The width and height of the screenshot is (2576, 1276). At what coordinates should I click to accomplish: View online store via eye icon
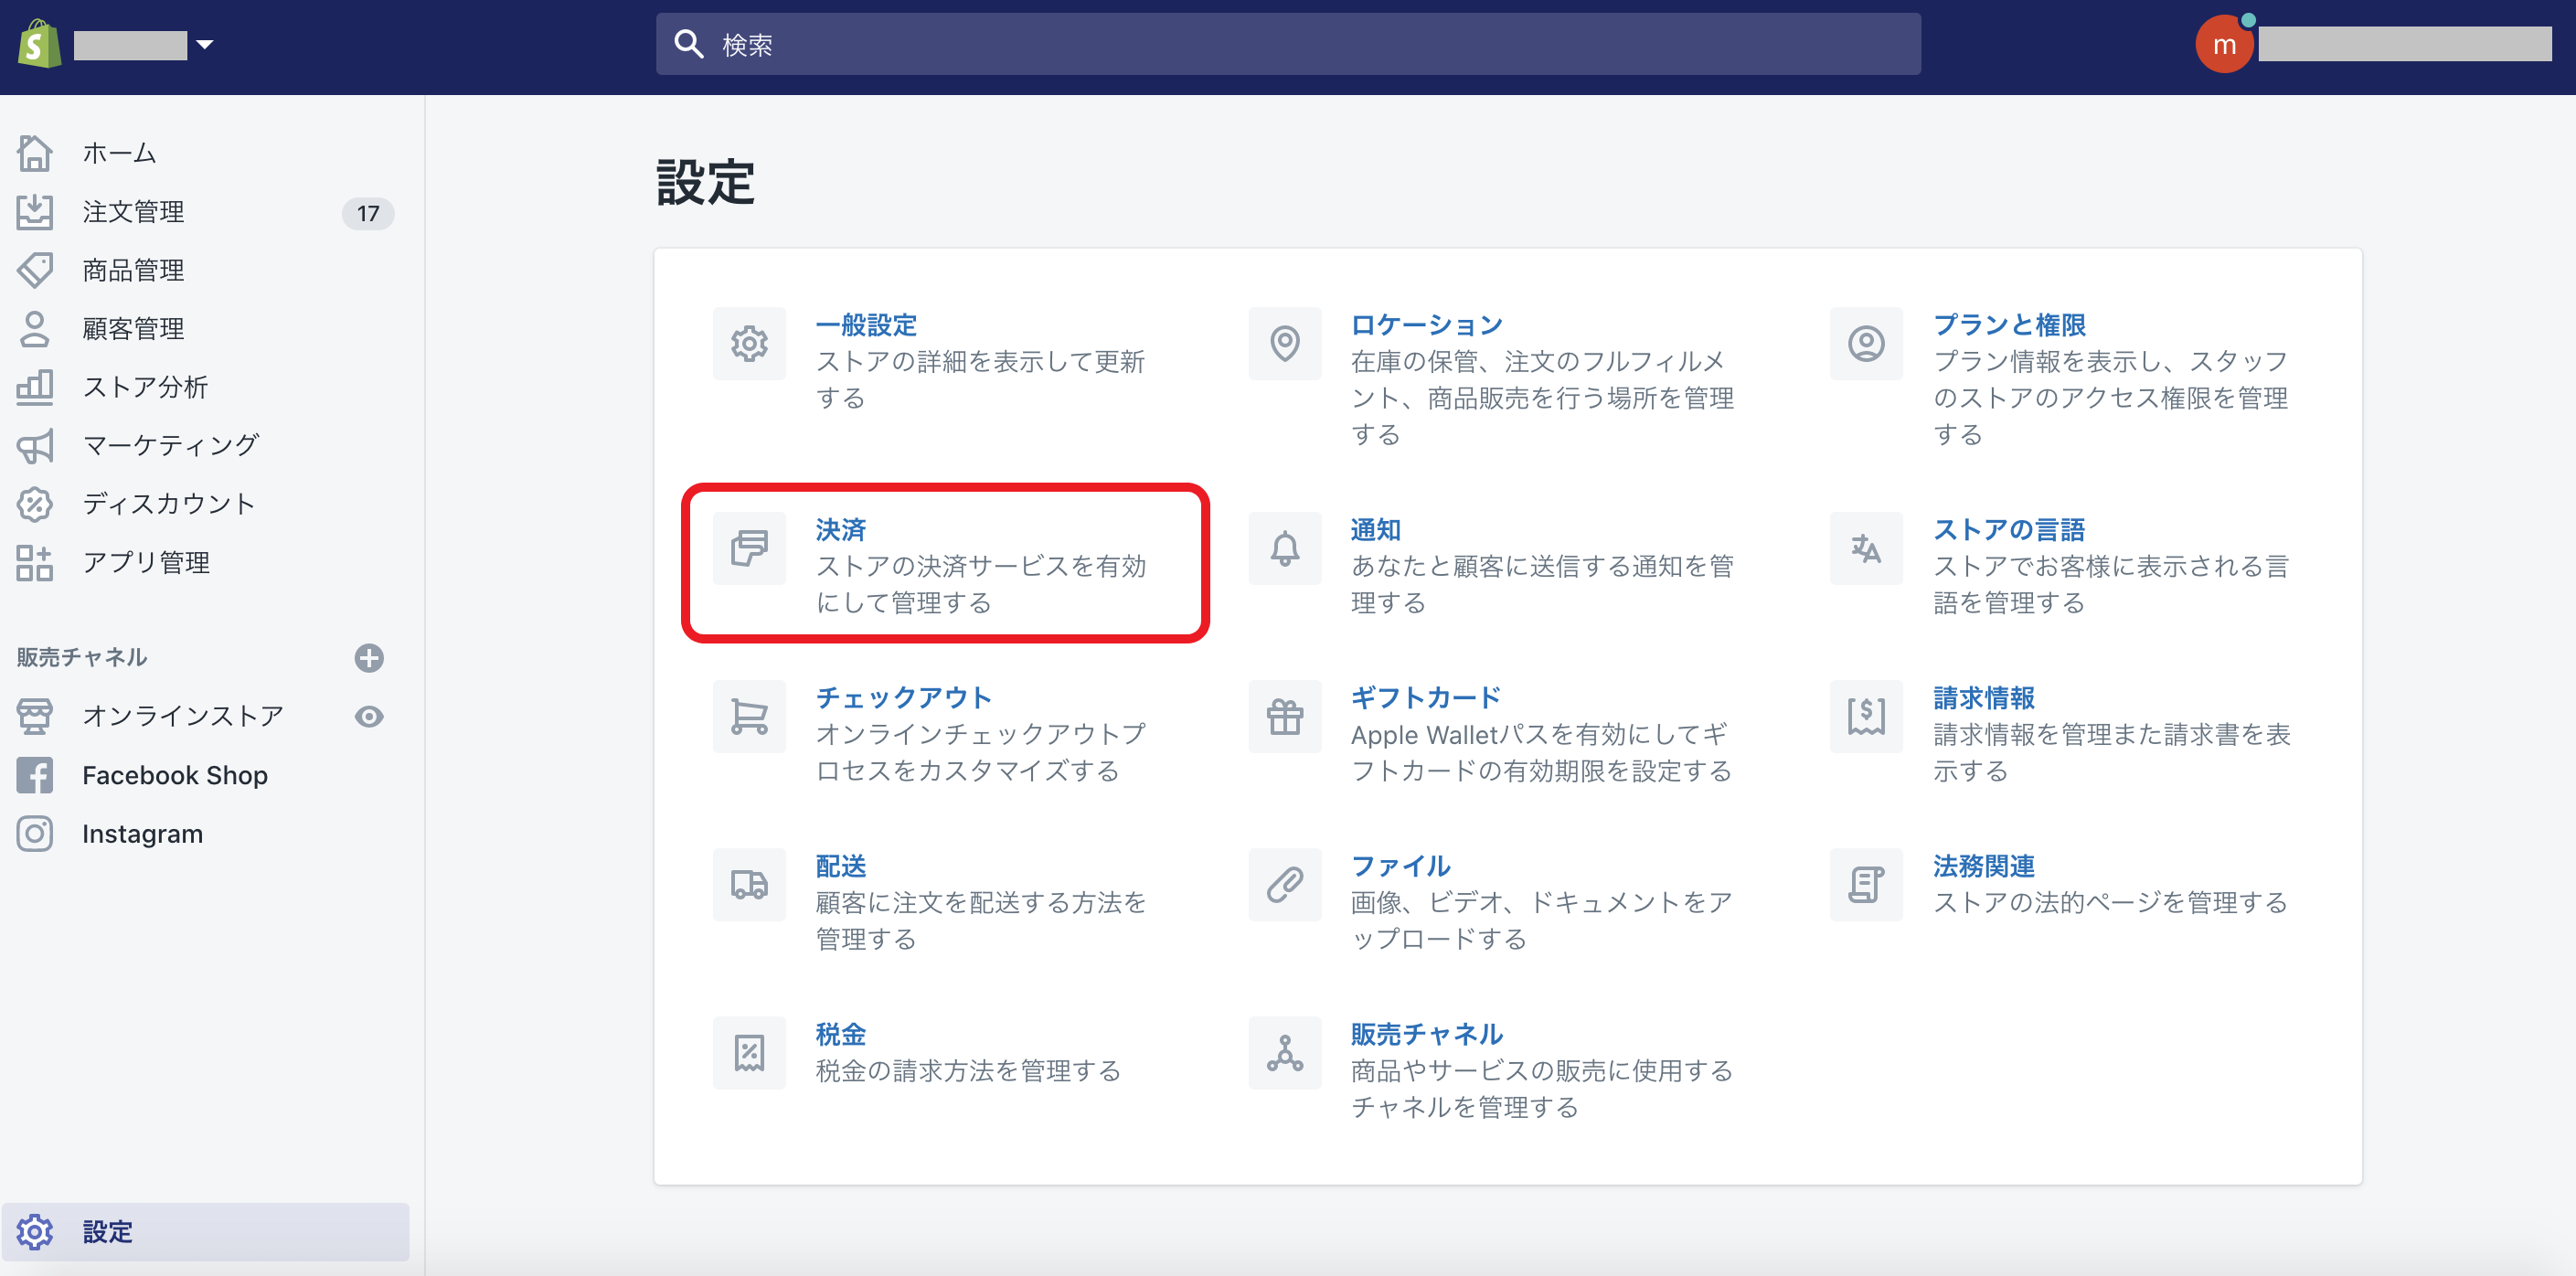369,716
